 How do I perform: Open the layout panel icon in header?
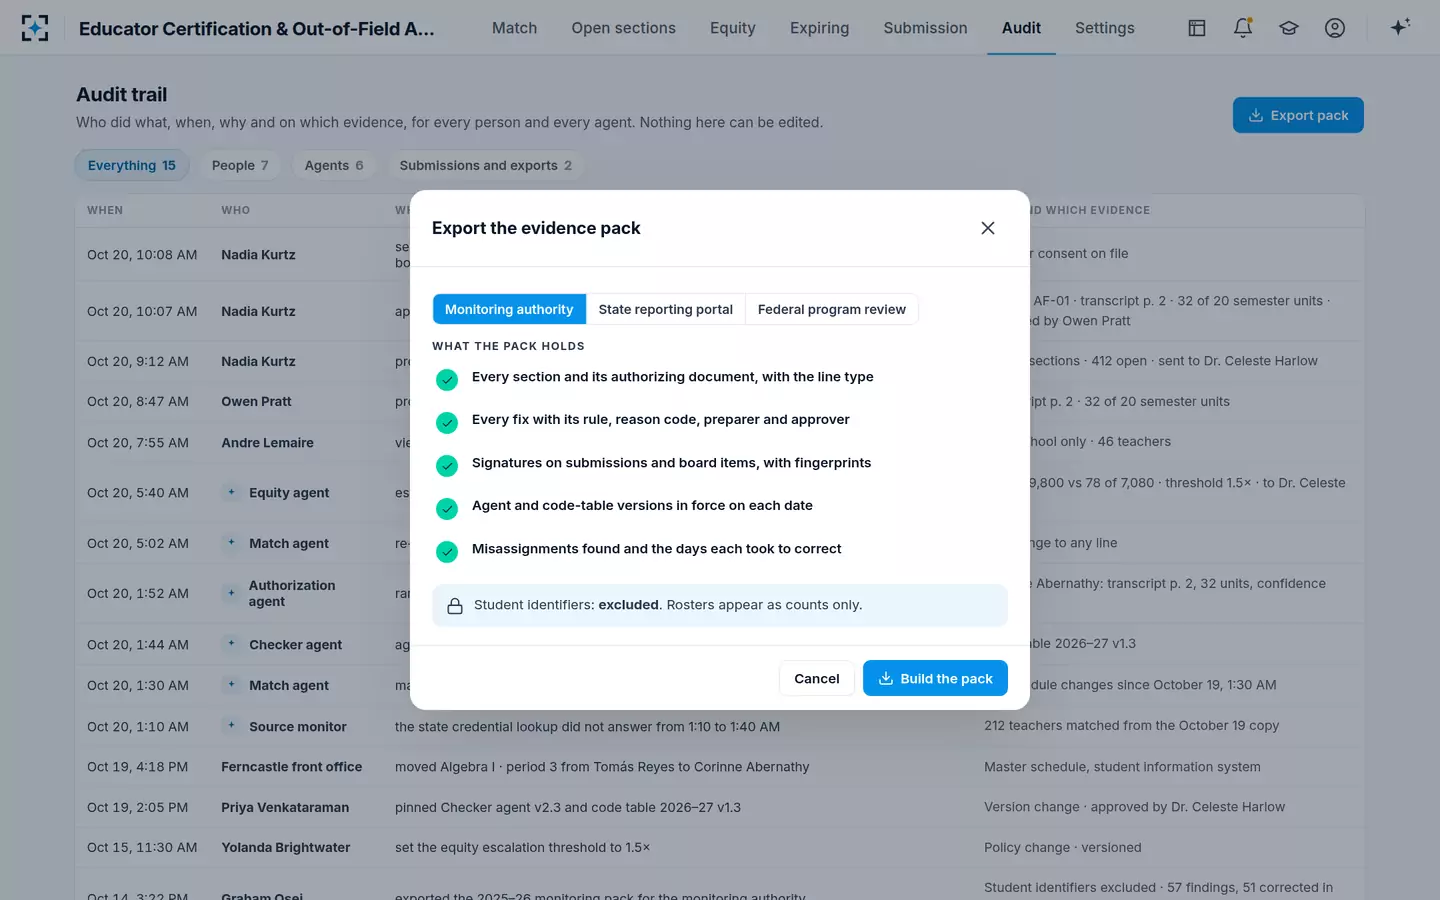coord(1197,28)
